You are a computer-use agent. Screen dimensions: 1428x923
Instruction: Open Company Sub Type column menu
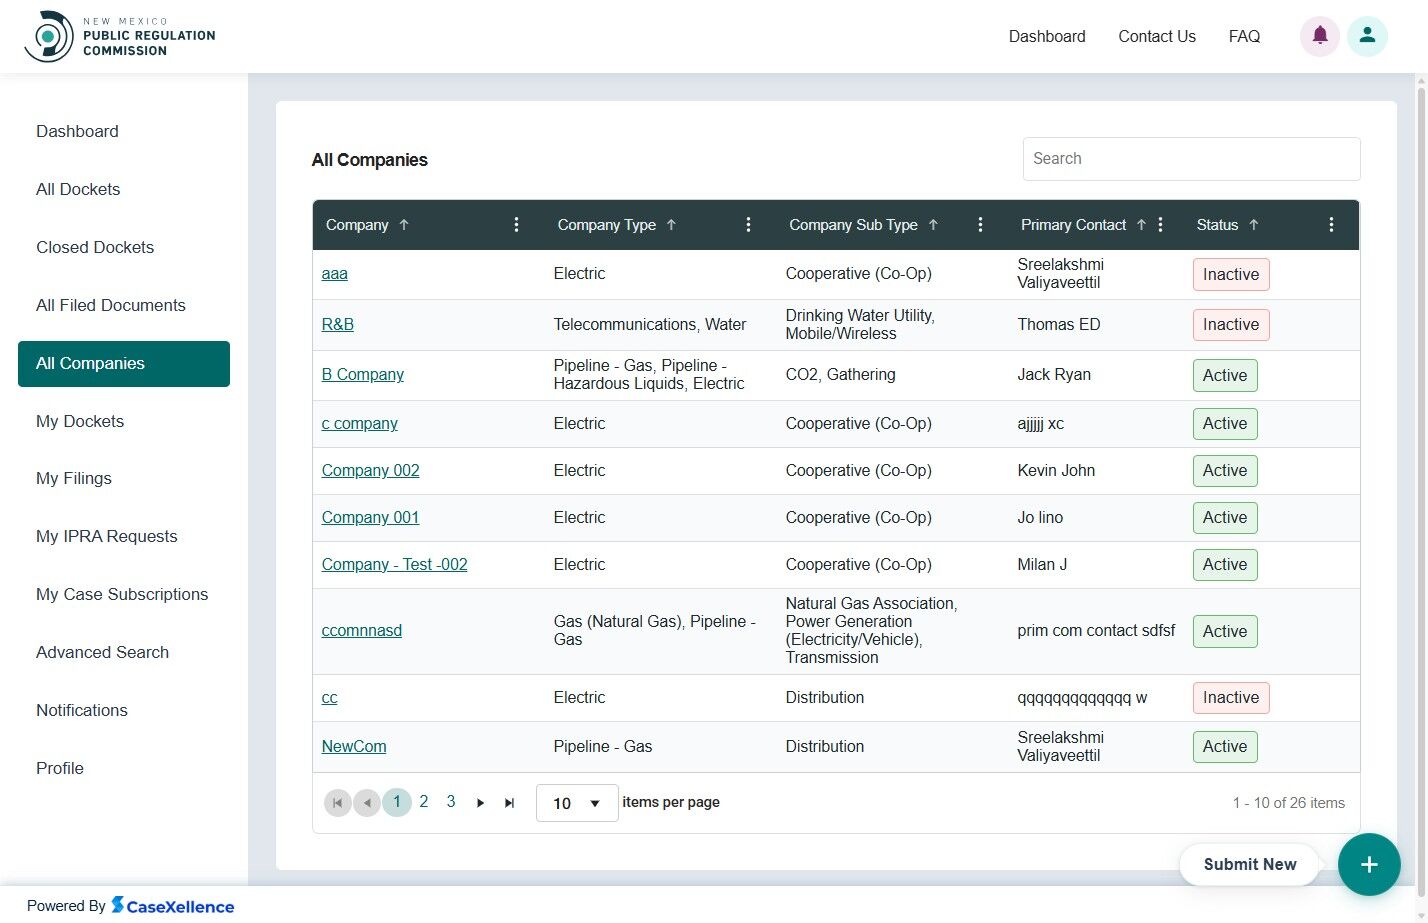pos(980,225)
